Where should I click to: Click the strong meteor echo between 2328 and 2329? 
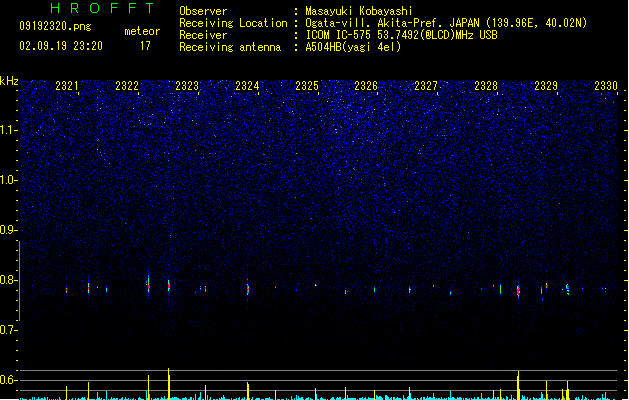(518, 290)
